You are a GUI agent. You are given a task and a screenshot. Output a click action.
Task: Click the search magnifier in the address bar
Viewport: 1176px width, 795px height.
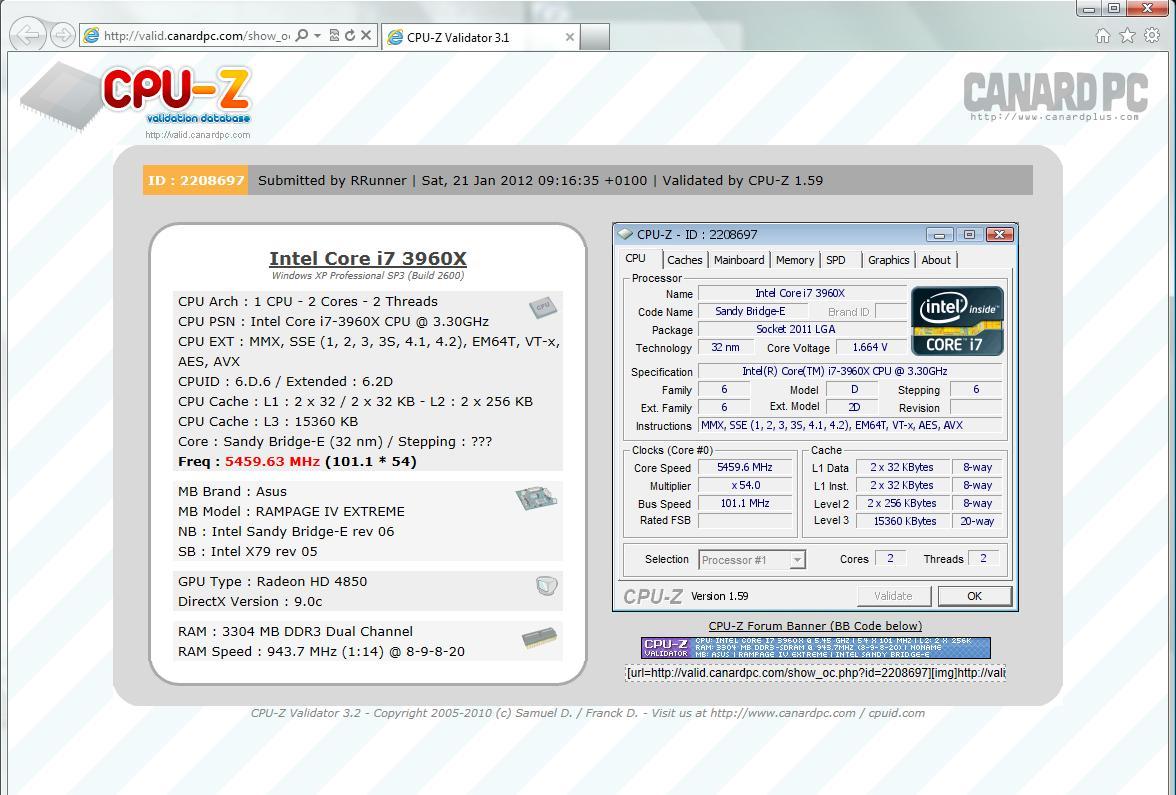click(302, 35)
